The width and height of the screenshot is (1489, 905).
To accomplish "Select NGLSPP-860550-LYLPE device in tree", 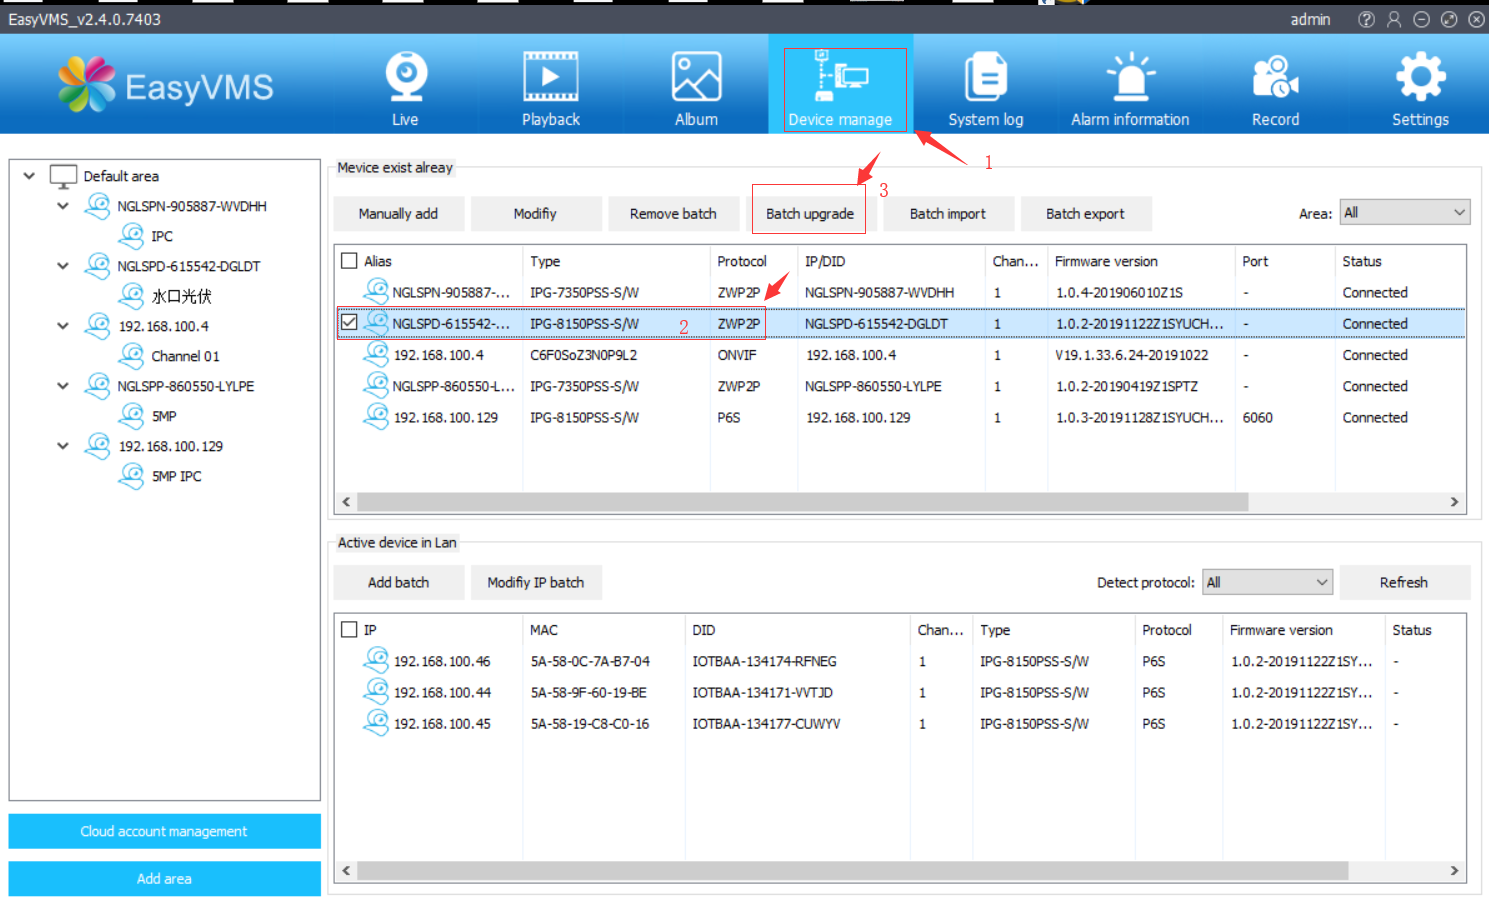I will point(185,386).
